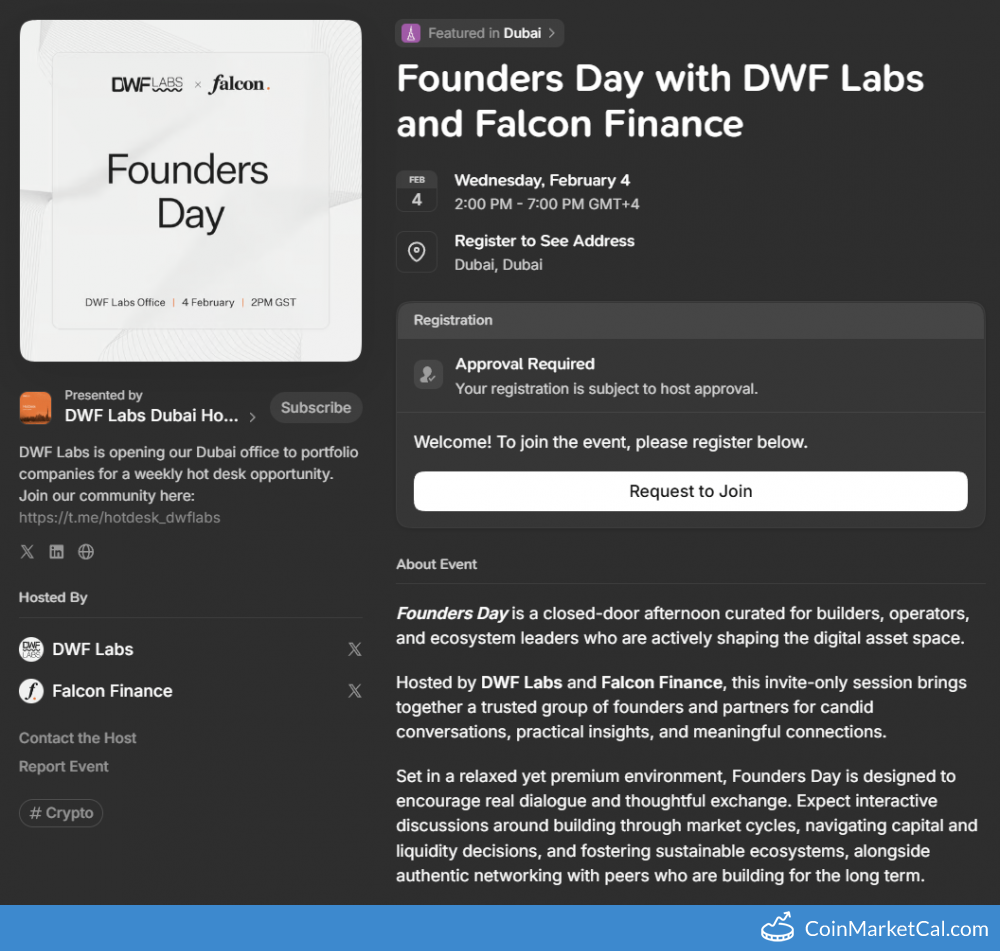
Task: Expand the DWF Labs Dubai presenter chevron
Action: pos(252,417)
